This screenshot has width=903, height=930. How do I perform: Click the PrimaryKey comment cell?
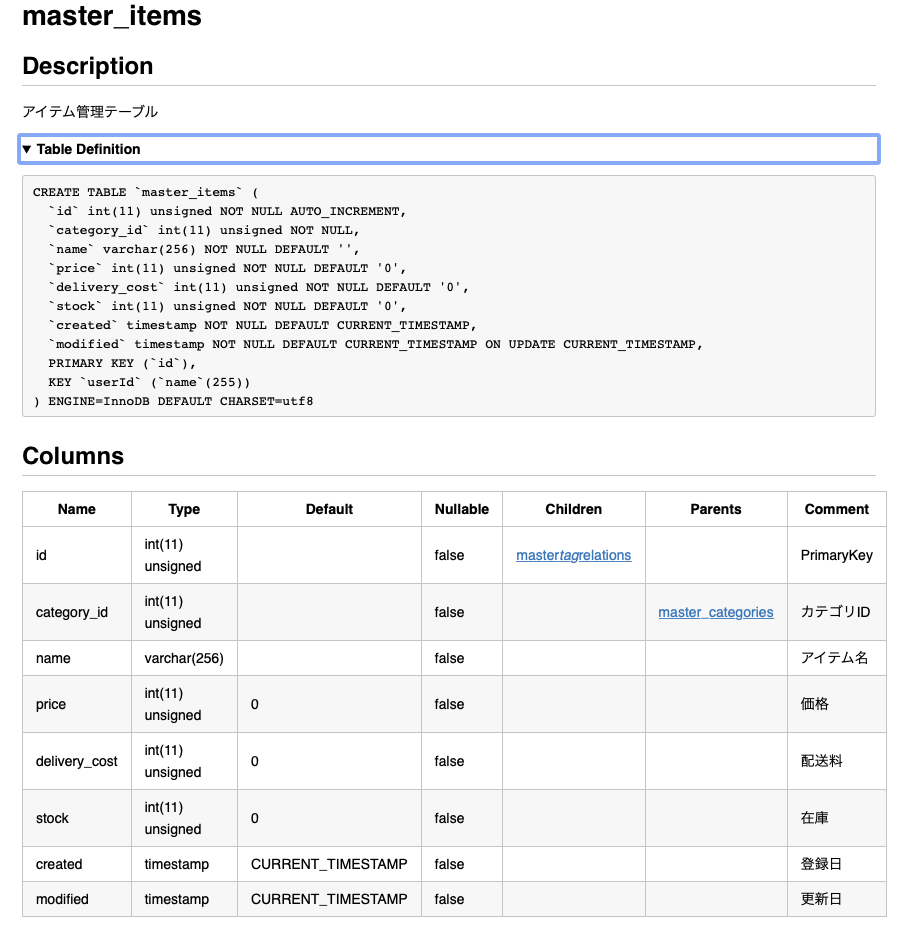[836, 555]
